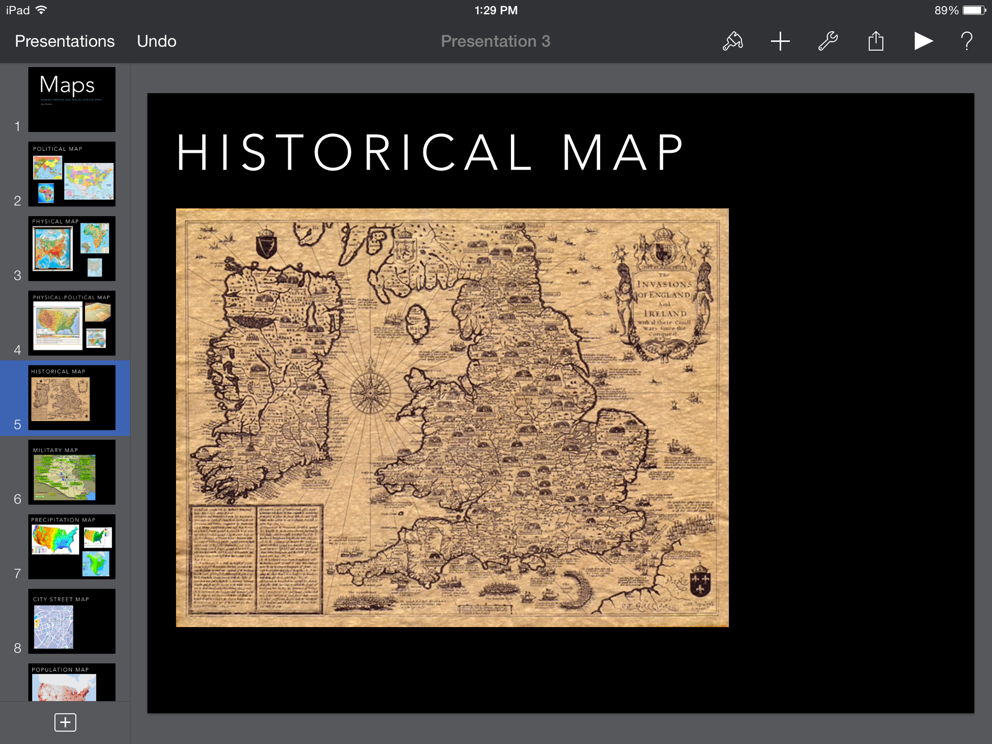Jump to the Precipitation Map slide

(x=71, y=546)
